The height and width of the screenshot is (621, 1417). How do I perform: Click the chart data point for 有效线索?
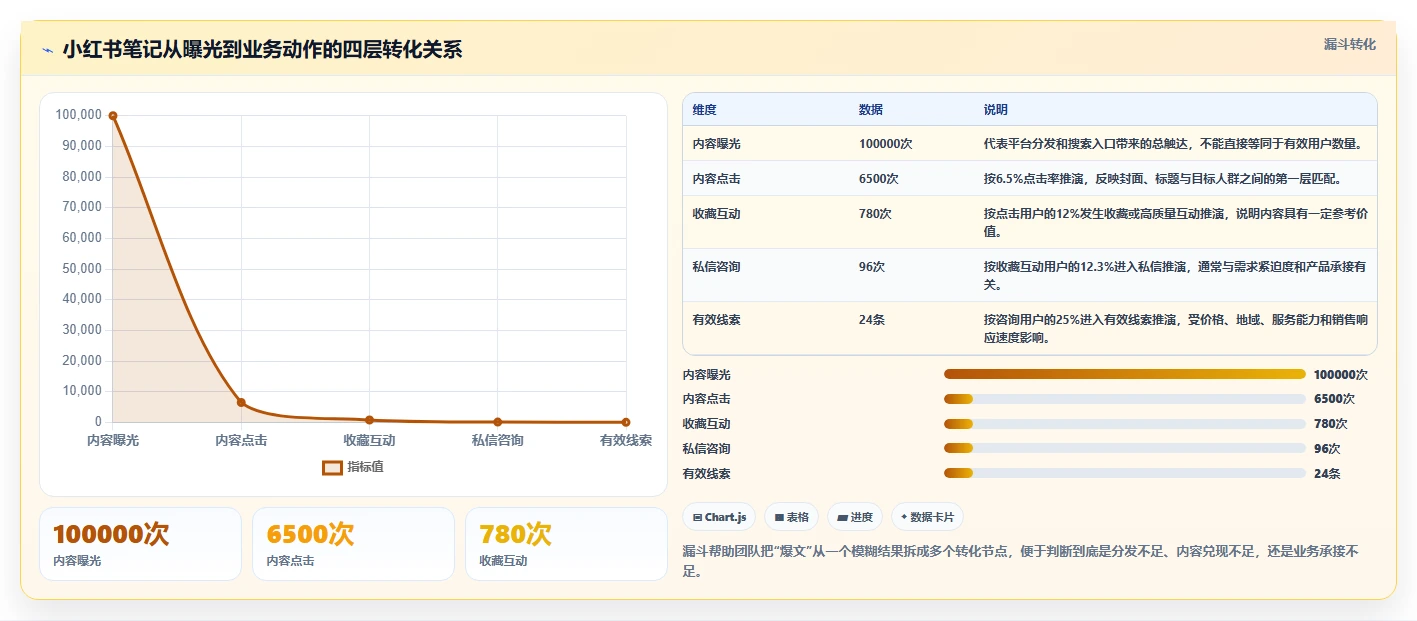(626, 422)
